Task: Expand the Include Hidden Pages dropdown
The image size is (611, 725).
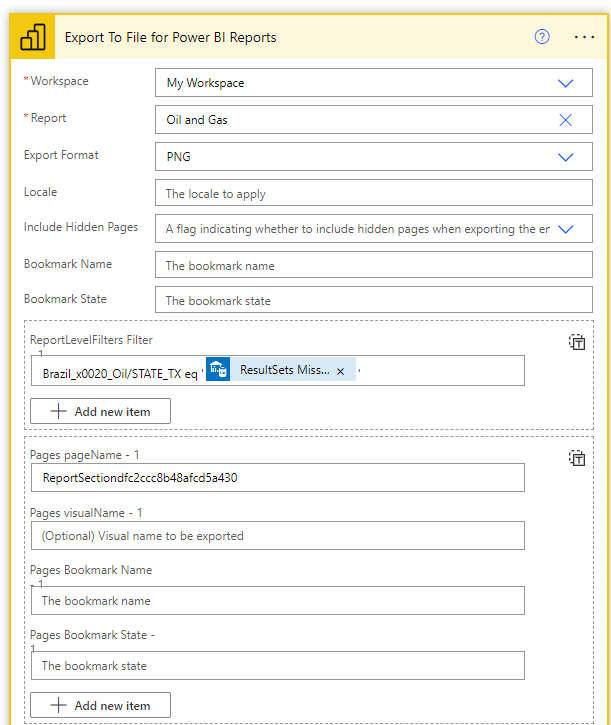Action: click(565, 229)
